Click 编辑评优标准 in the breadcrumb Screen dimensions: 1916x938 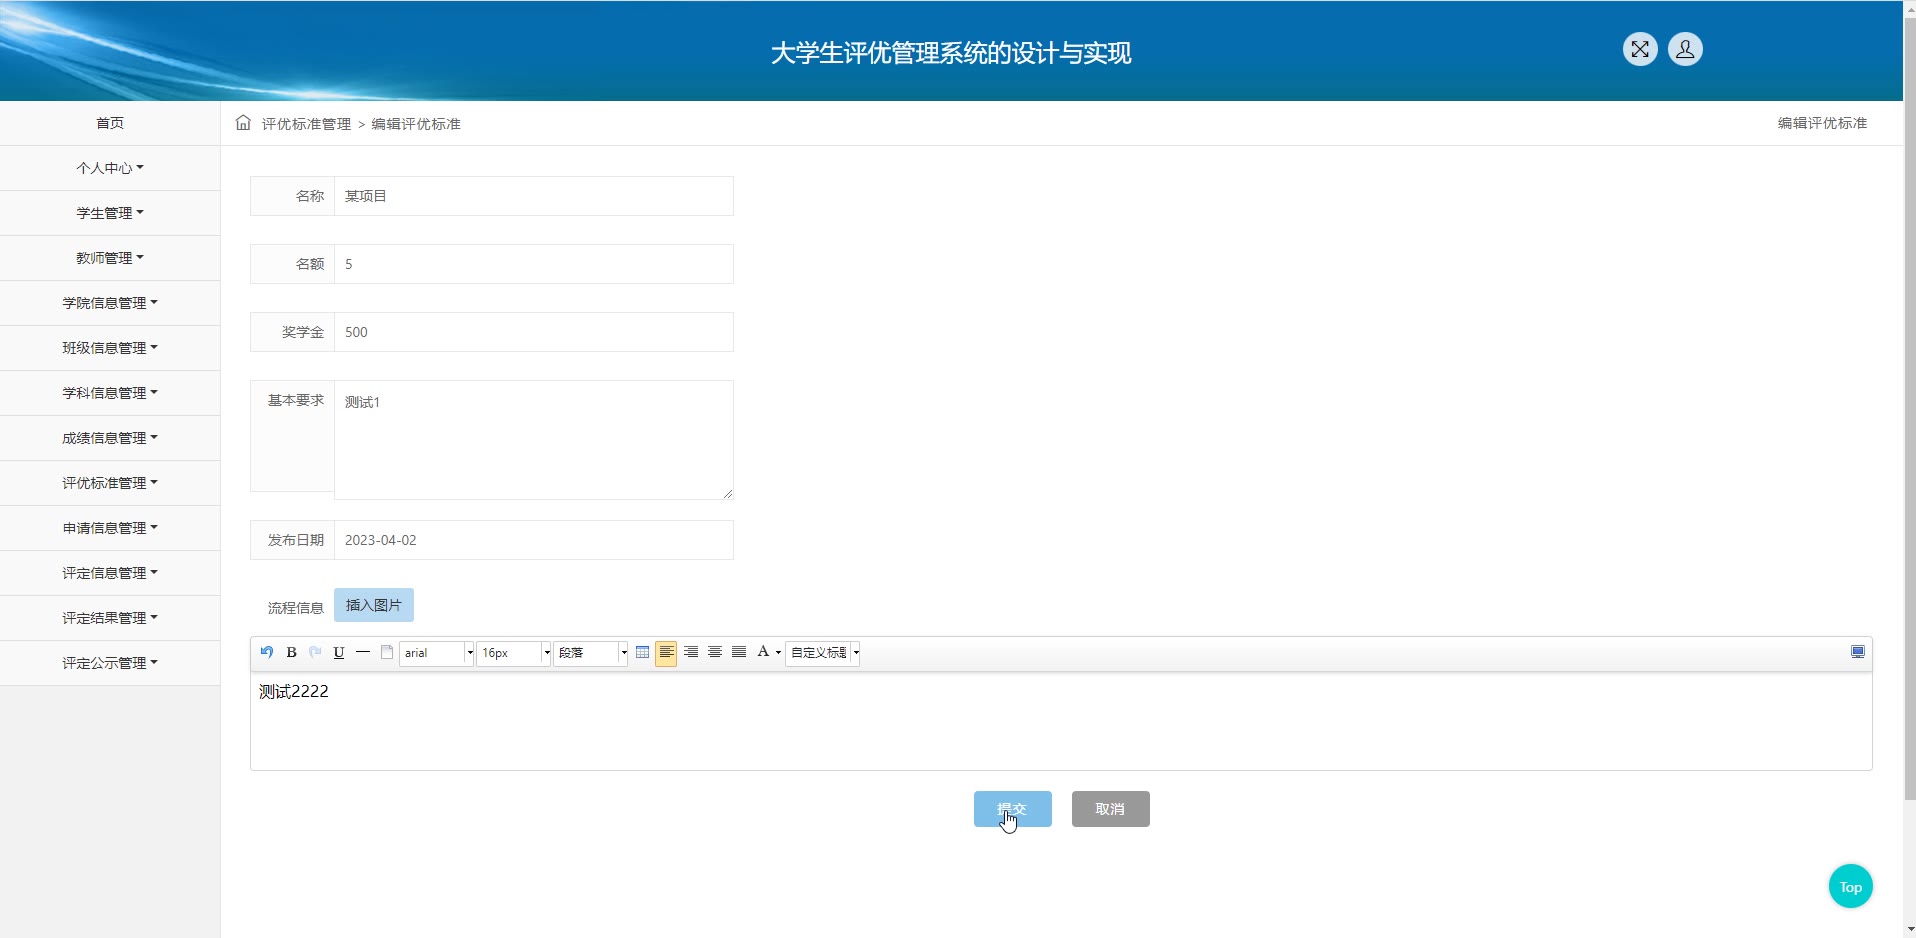pyautogui.click(x=416, y=124)
